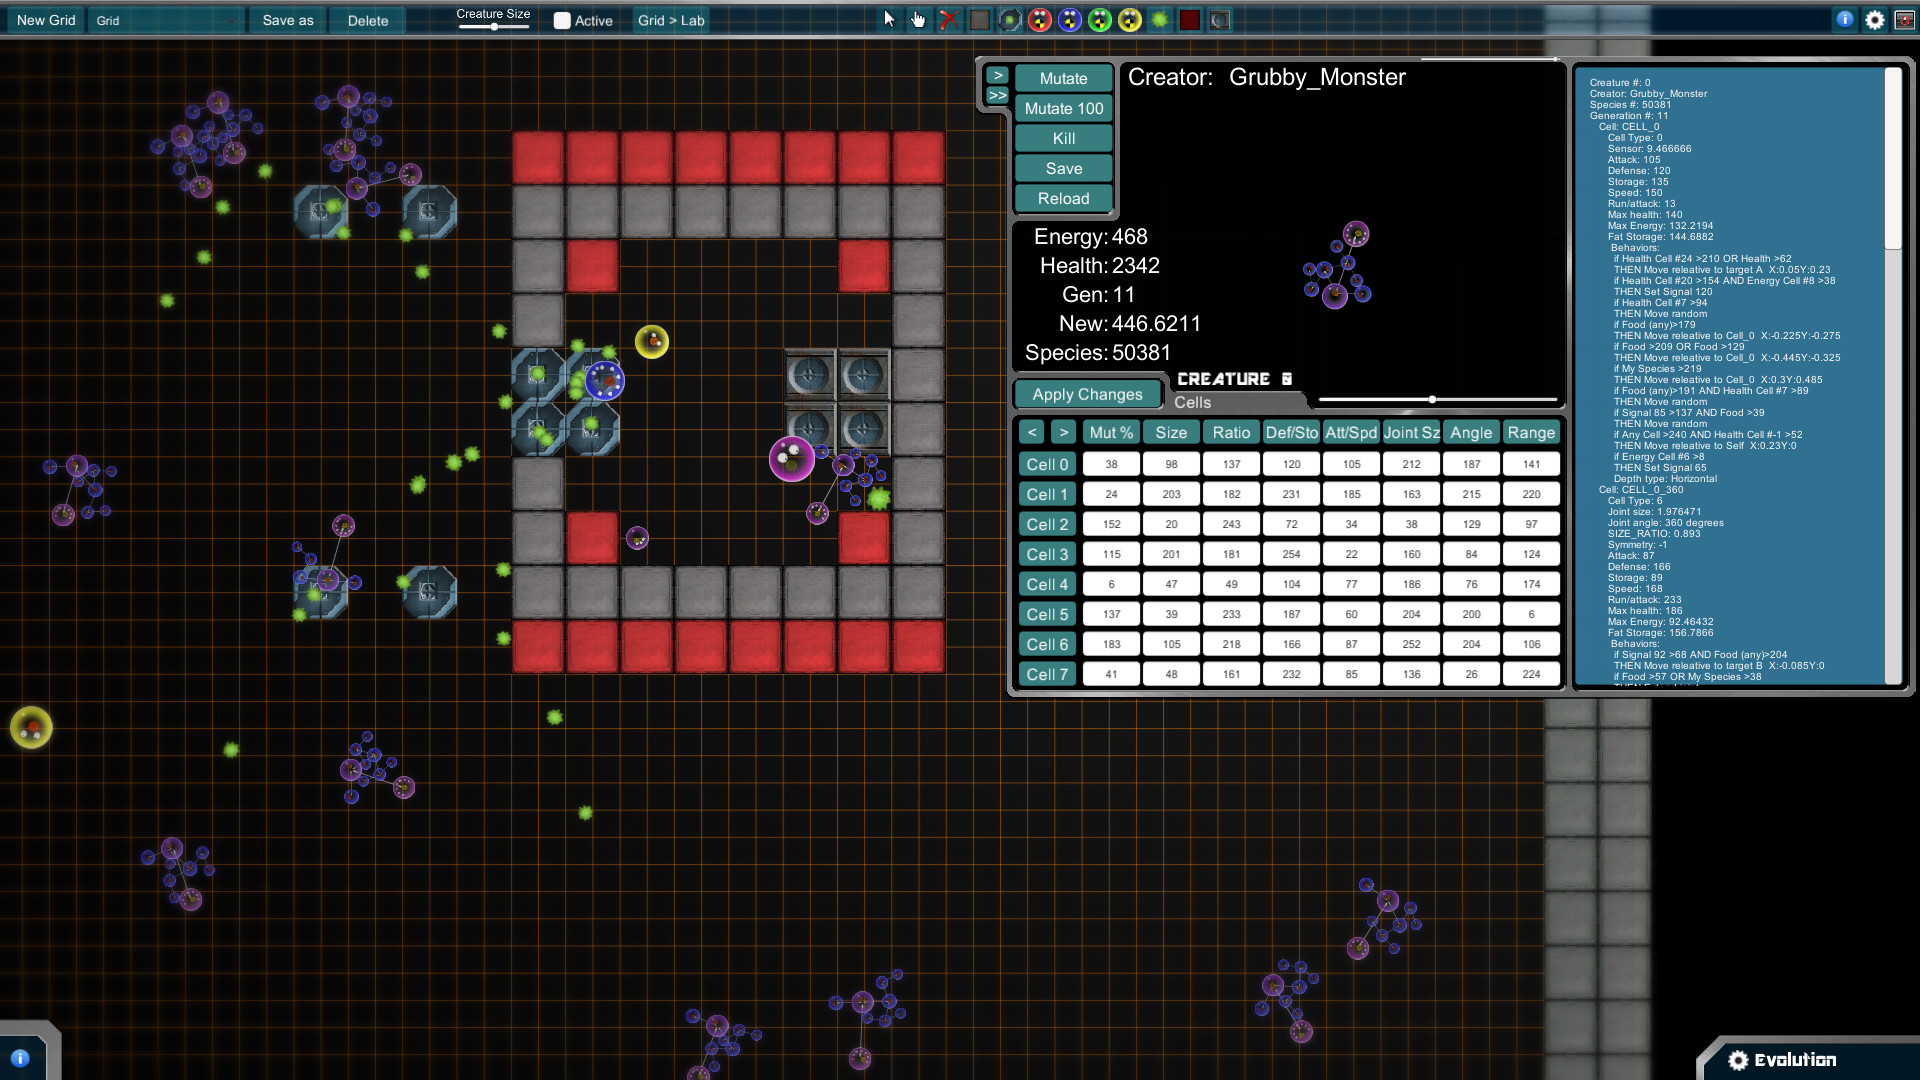
Task: Expand creature cell left arrow
Action: [1031, 433]
